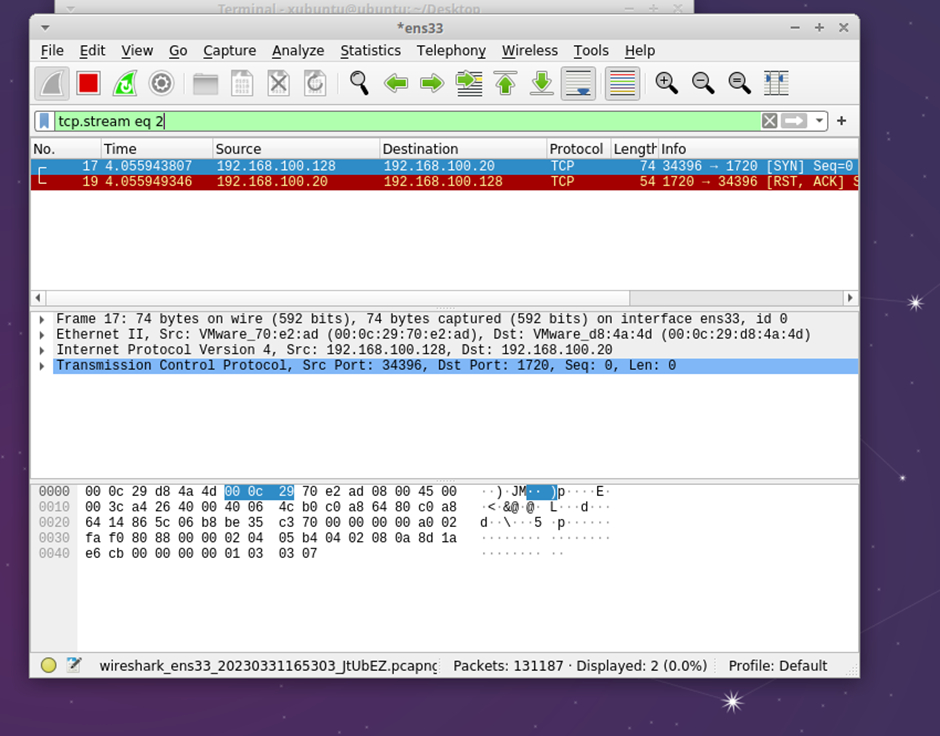This screenshot has width=940, height=736.
Task: Open window menu arrow in title bar
Action: pos(45,28)
